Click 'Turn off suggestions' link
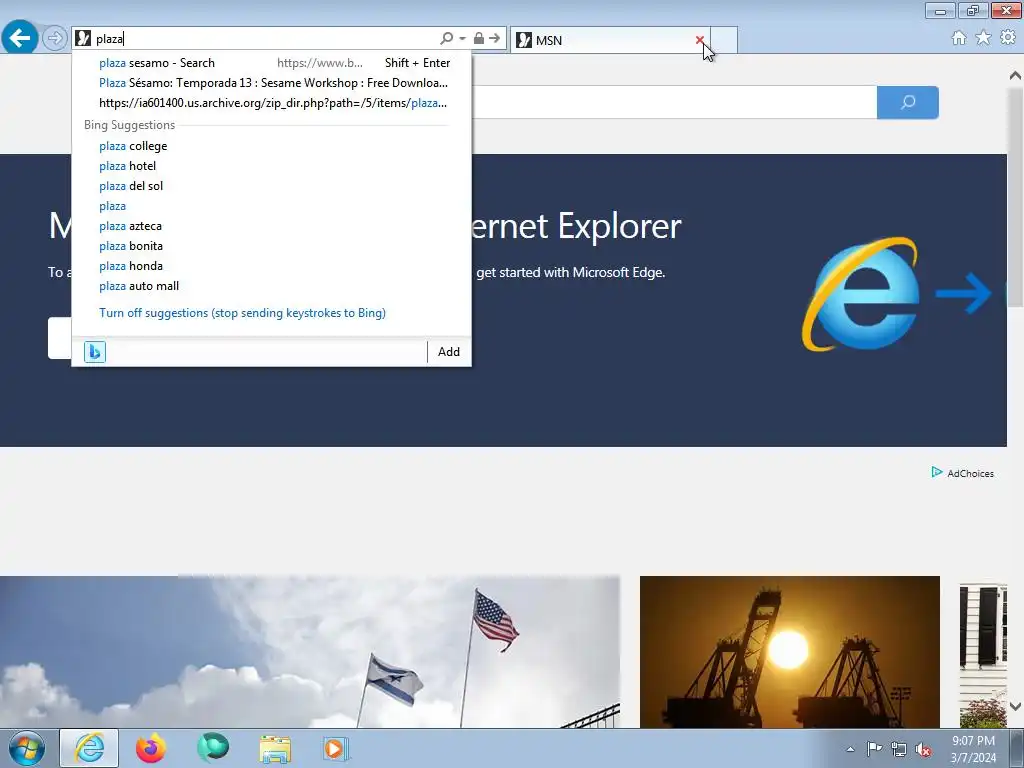 pyautogui.click(x=242, y=313)
